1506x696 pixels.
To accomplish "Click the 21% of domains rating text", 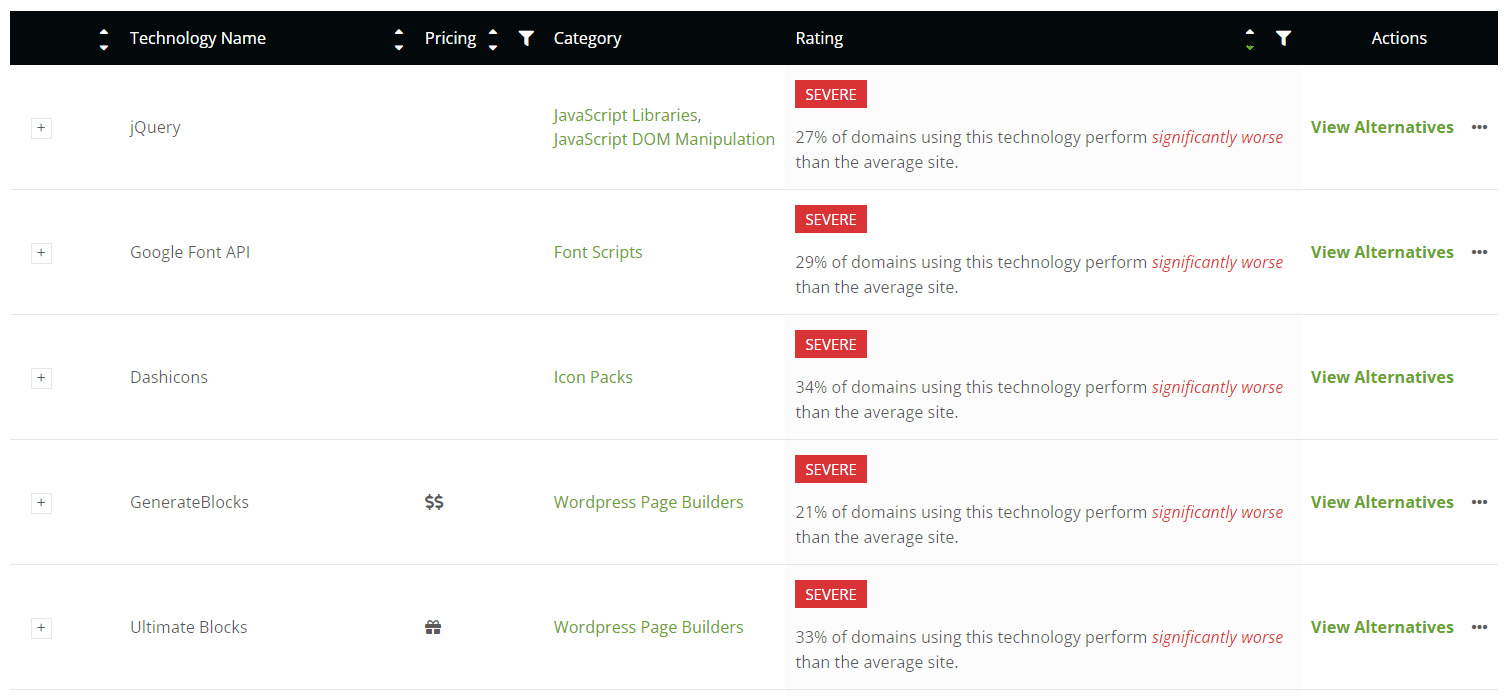I will tap(1039, 524).
